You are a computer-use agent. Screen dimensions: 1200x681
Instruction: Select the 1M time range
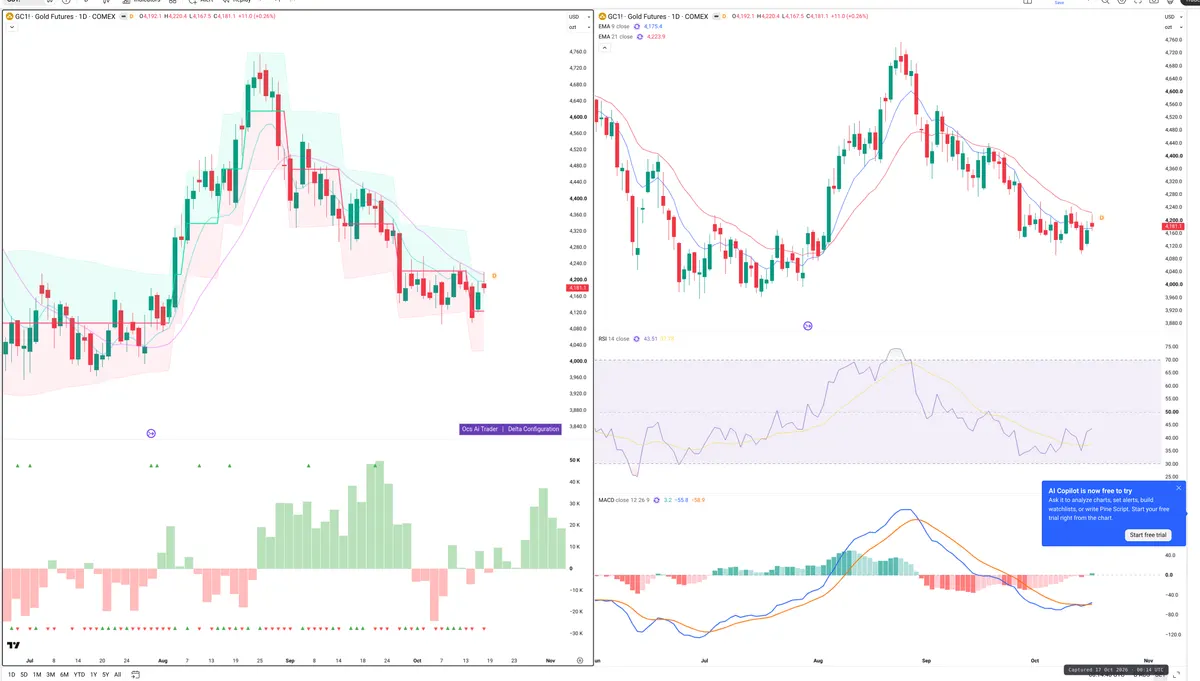point(37,675)
